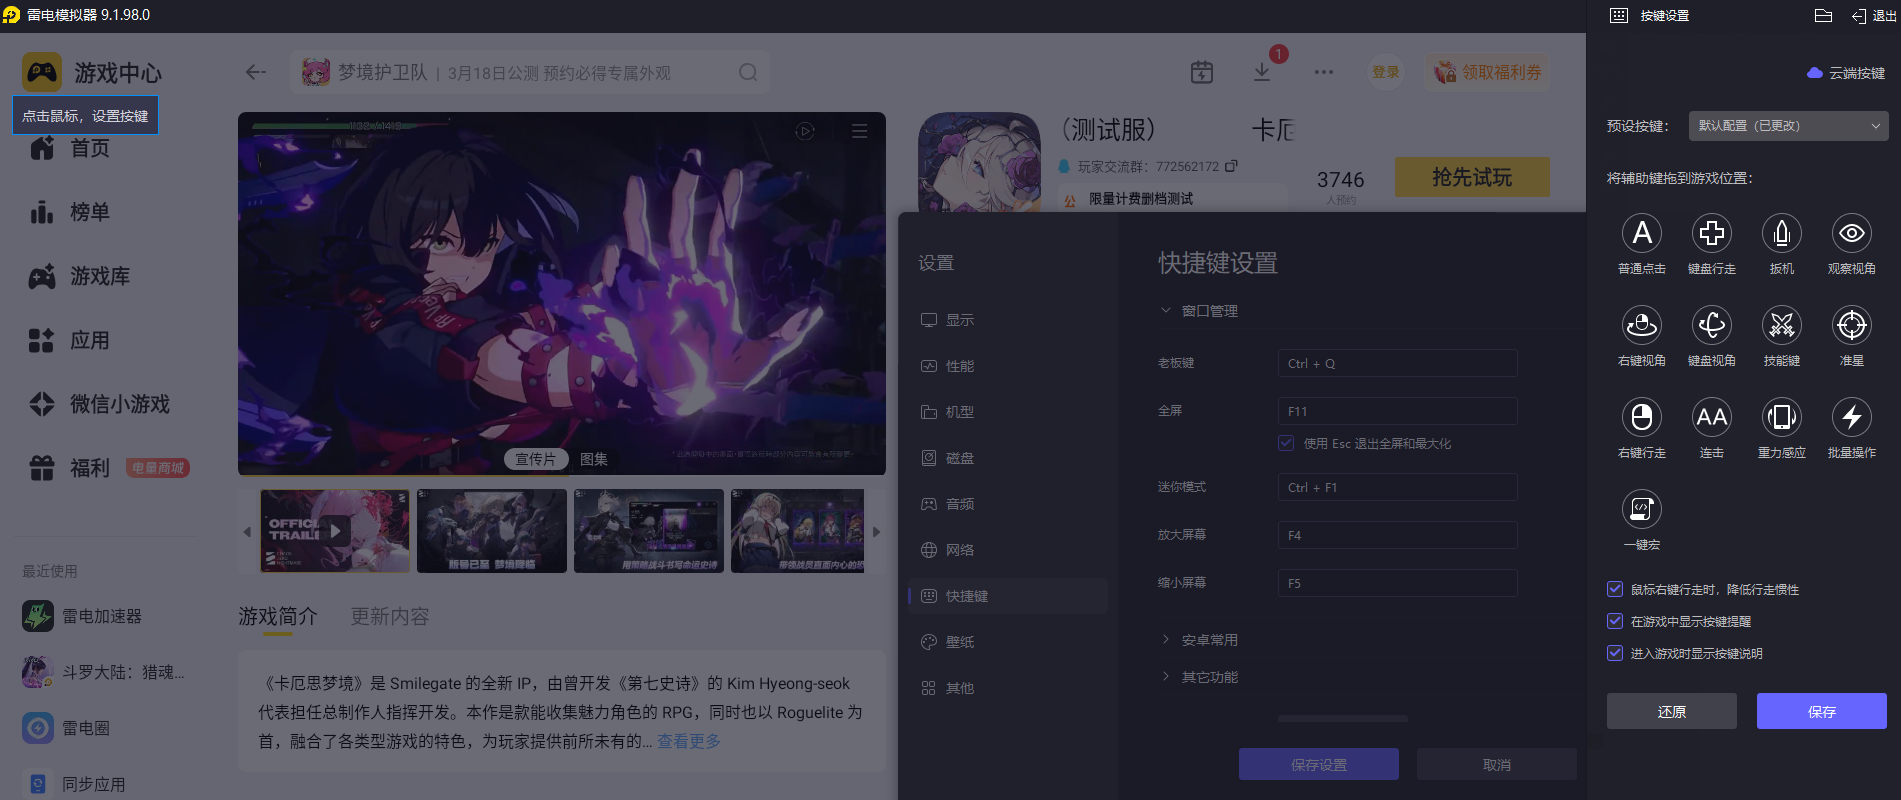Select the 扳机 trigger key icon
The image size is (1901, 800).
coord(1781,234)
